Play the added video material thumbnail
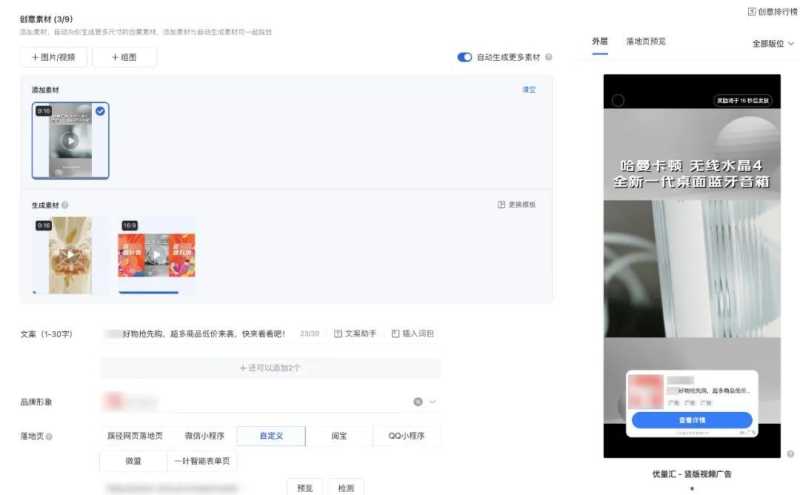The width and height of the screenshot is (800, 495). coord(70,141)
